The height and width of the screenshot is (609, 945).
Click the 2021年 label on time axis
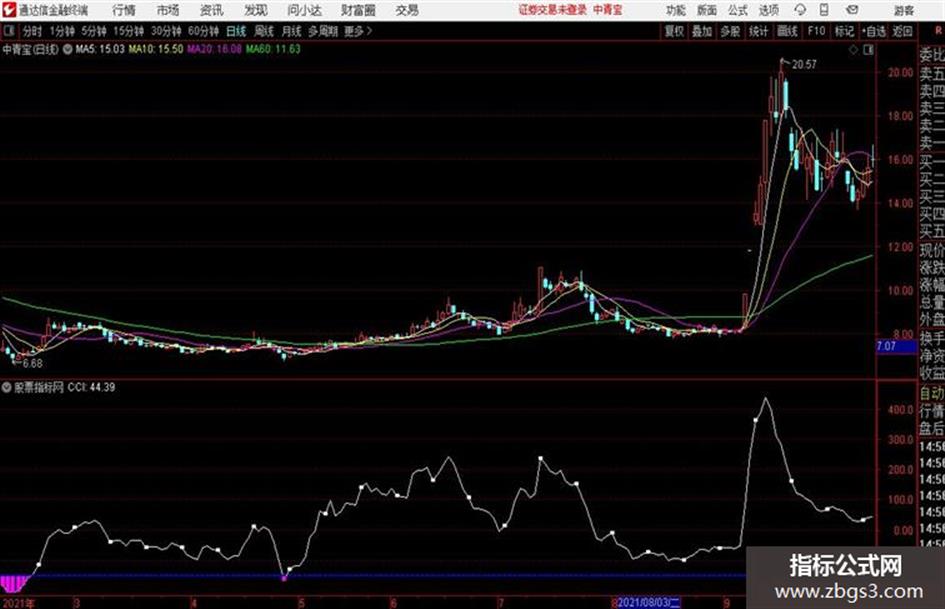(17, 602)
